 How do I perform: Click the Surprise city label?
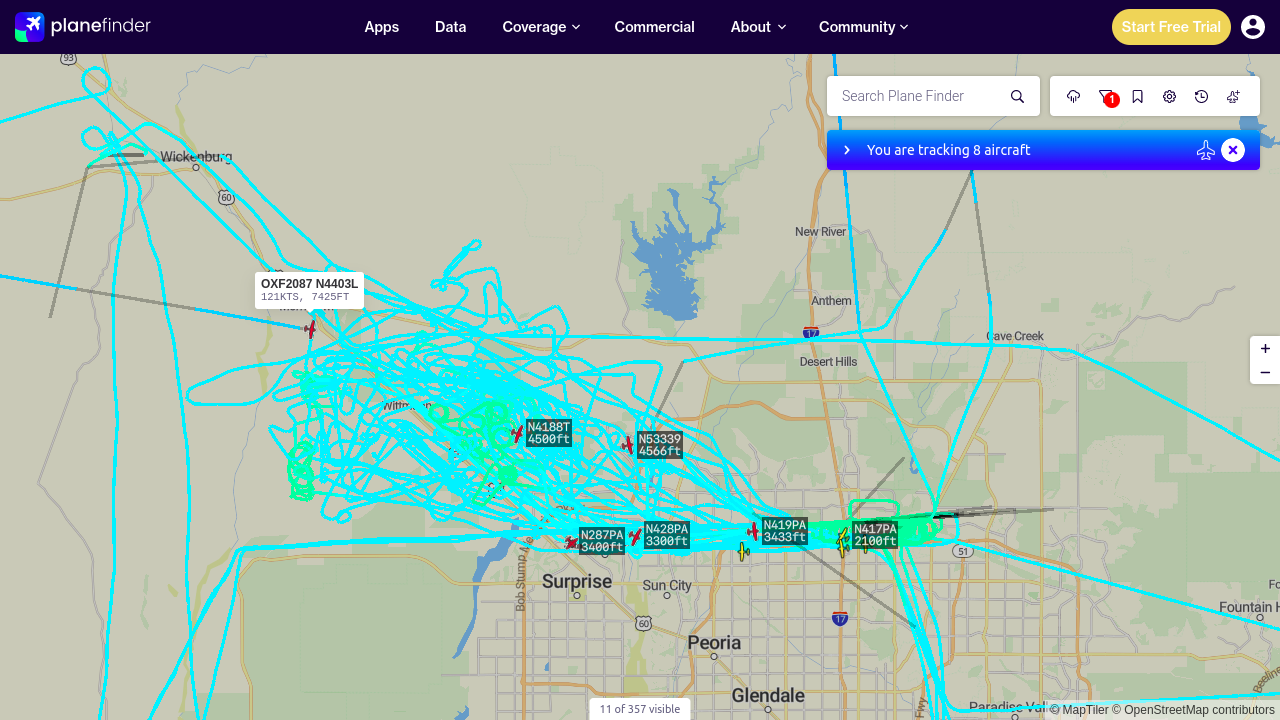(x=577, y=581)
